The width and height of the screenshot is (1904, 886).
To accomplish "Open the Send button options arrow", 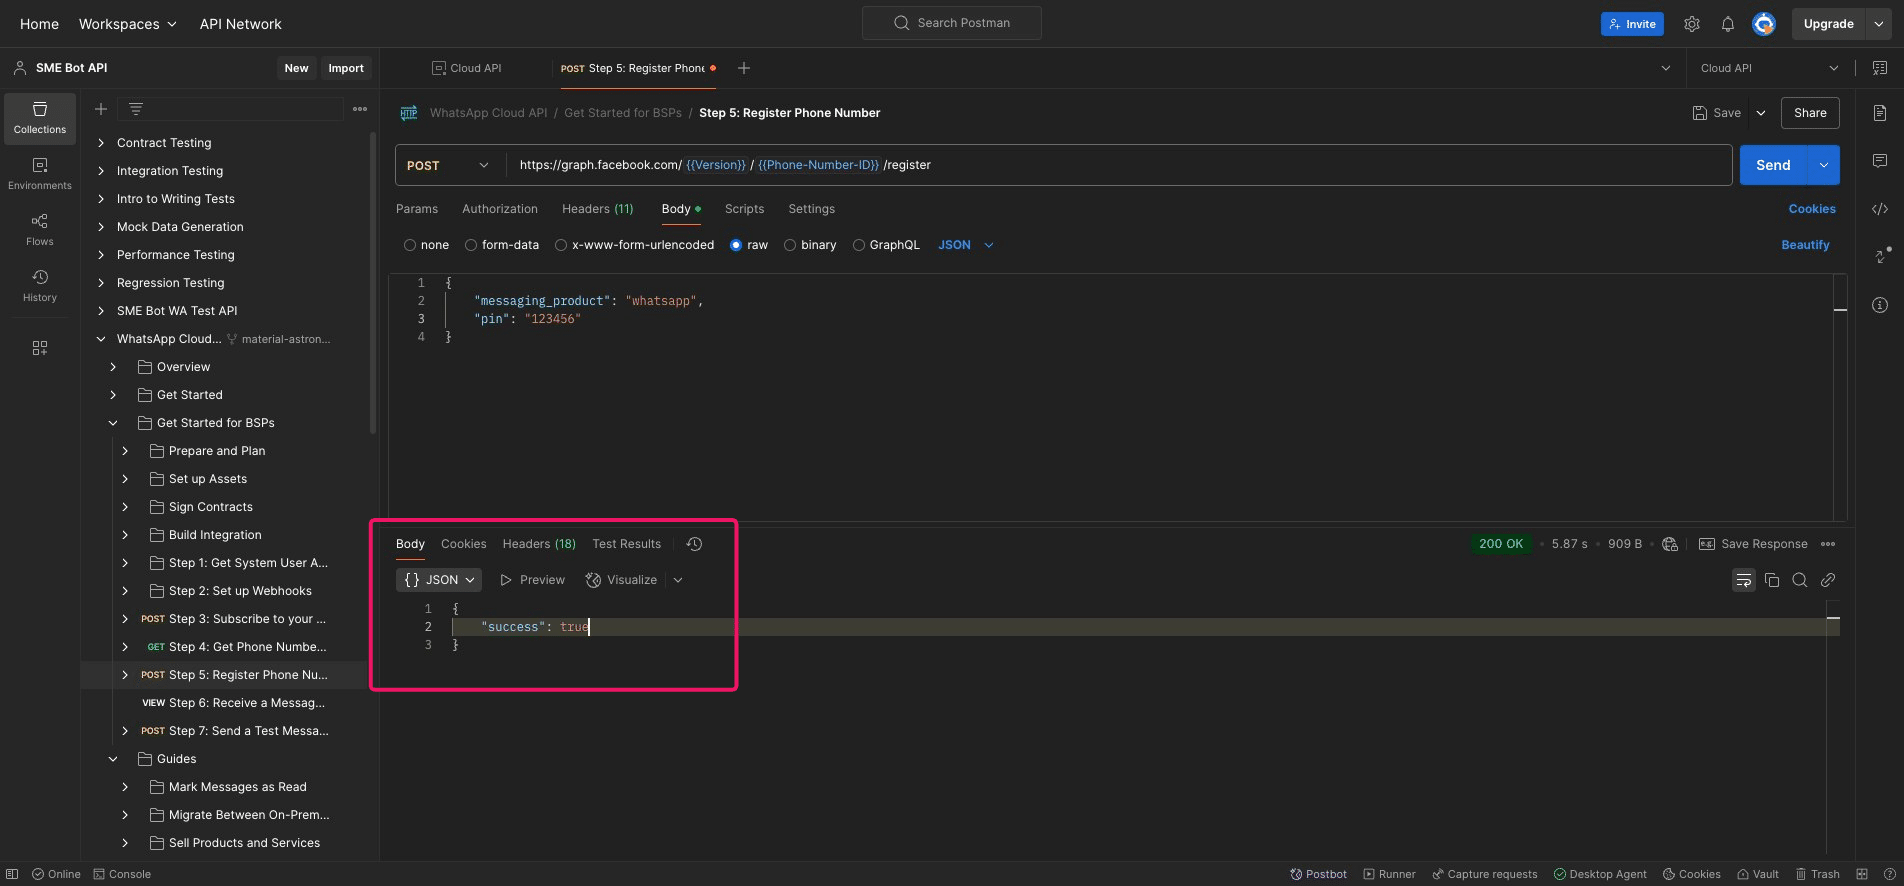I will (1824, 165).
